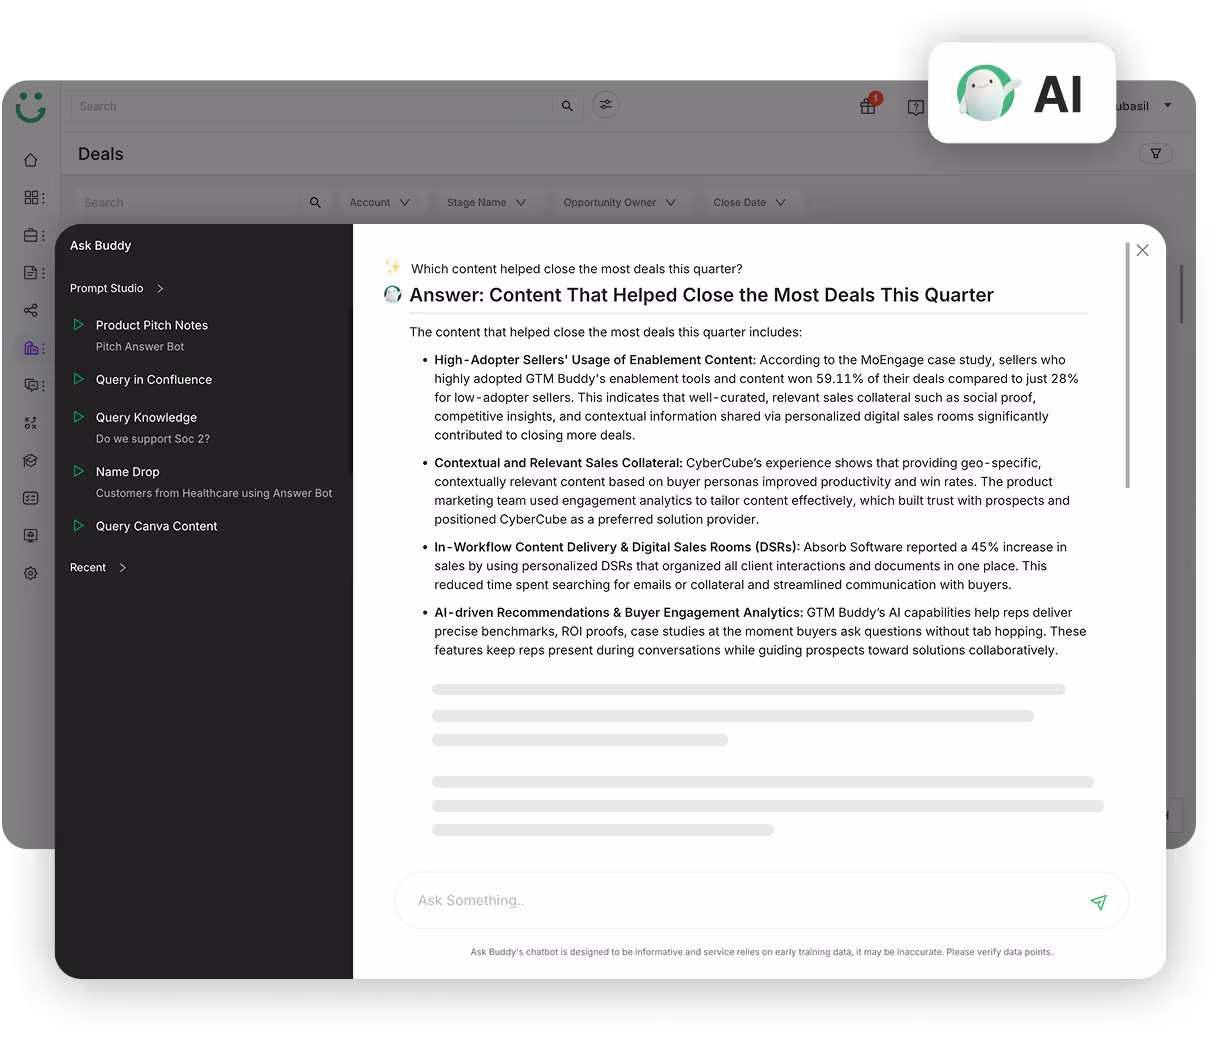Select the highlighted Deals icon in sidebar

pos(33,348)
